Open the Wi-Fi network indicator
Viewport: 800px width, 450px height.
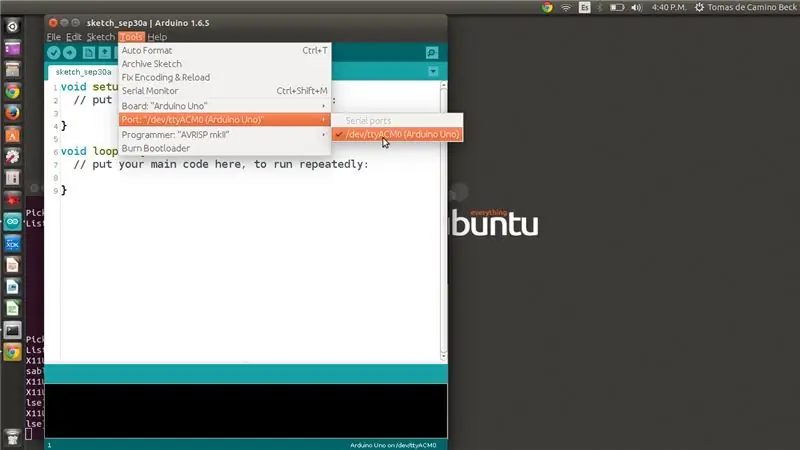pos(566,7)
